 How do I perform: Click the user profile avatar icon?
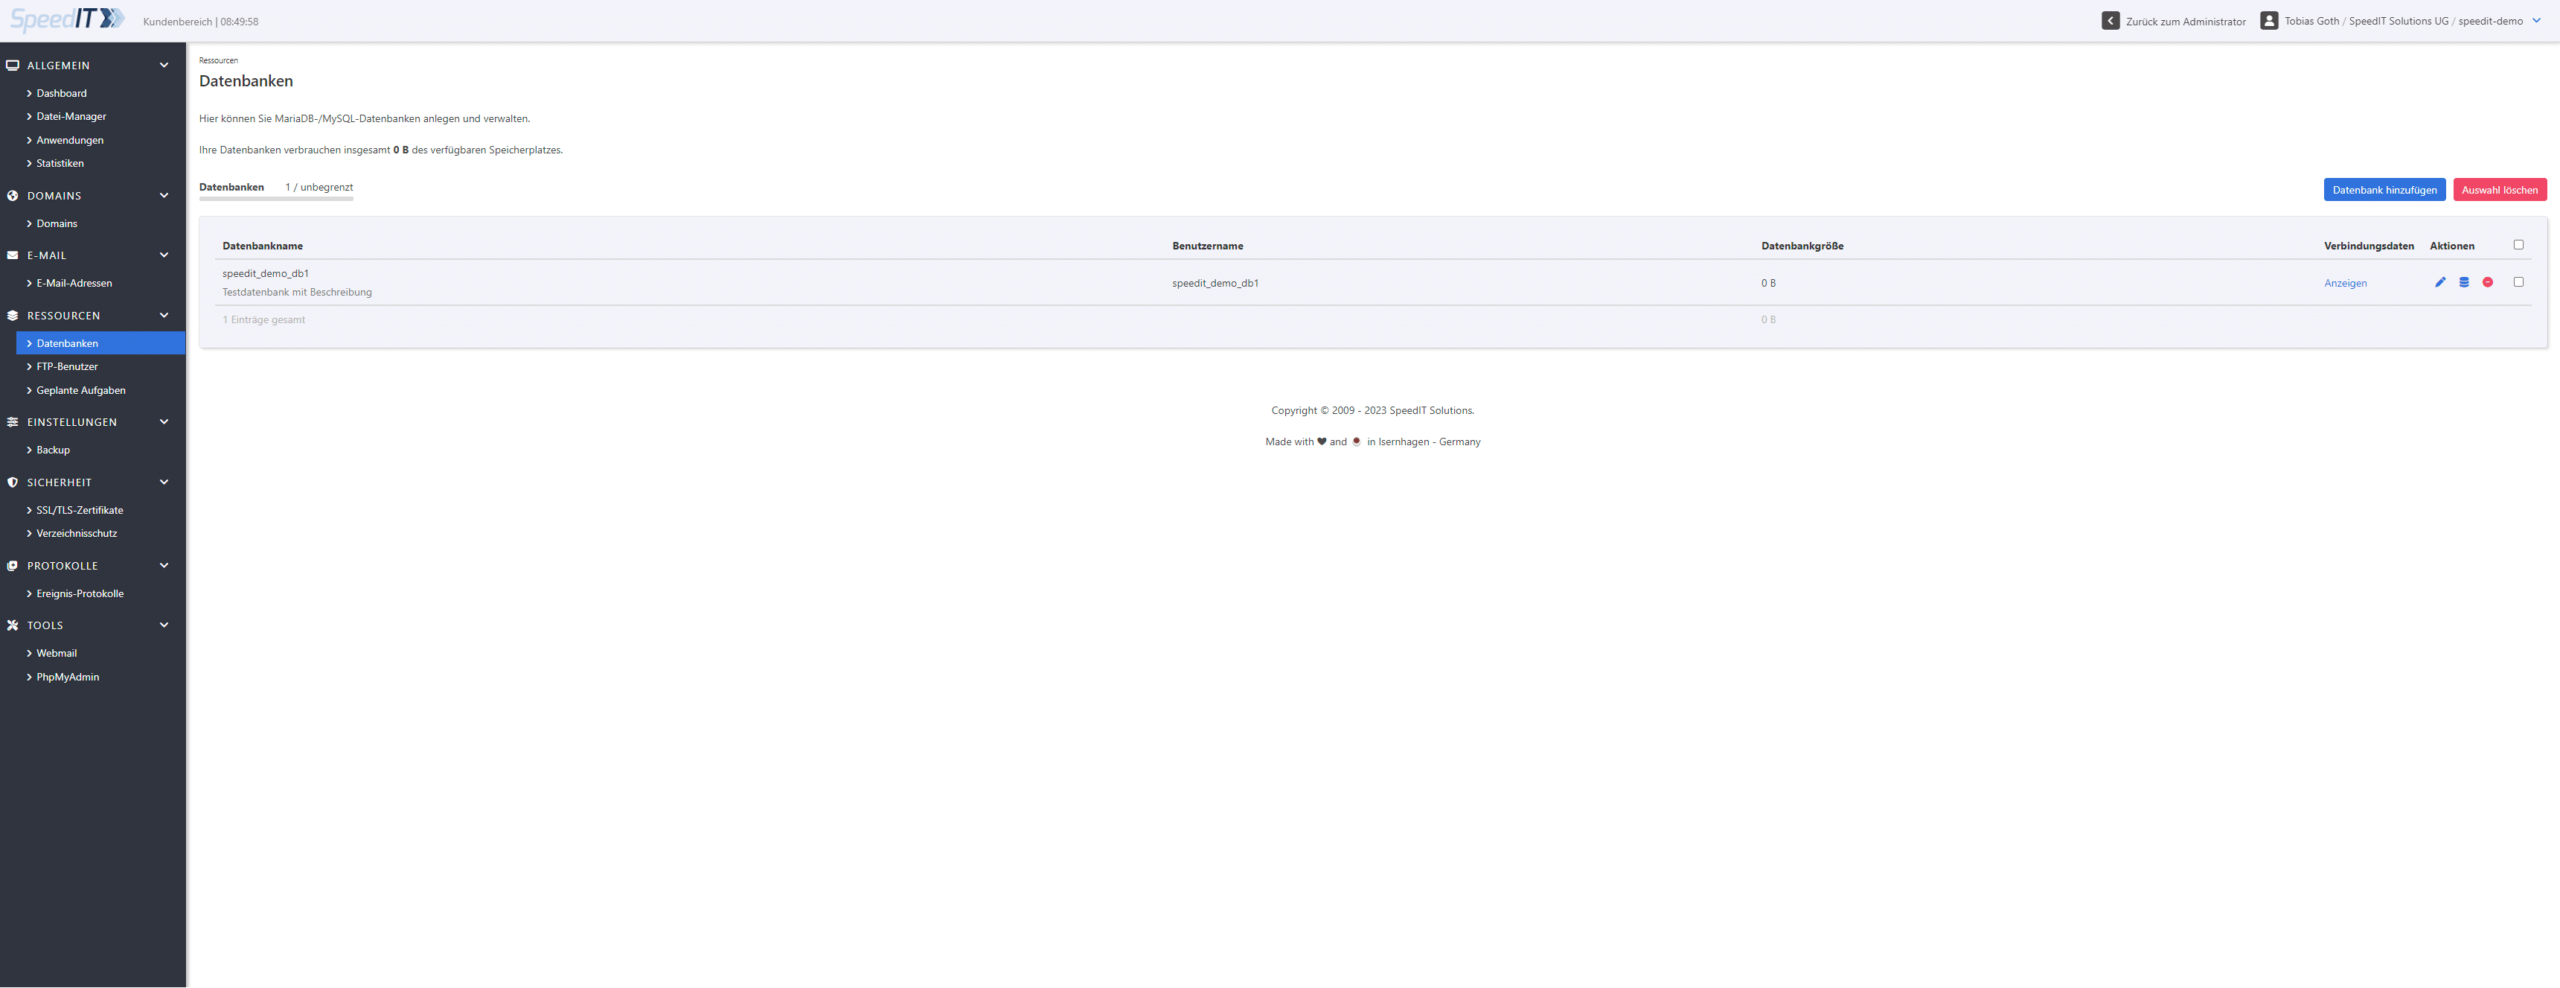[x=2269, y=21]
